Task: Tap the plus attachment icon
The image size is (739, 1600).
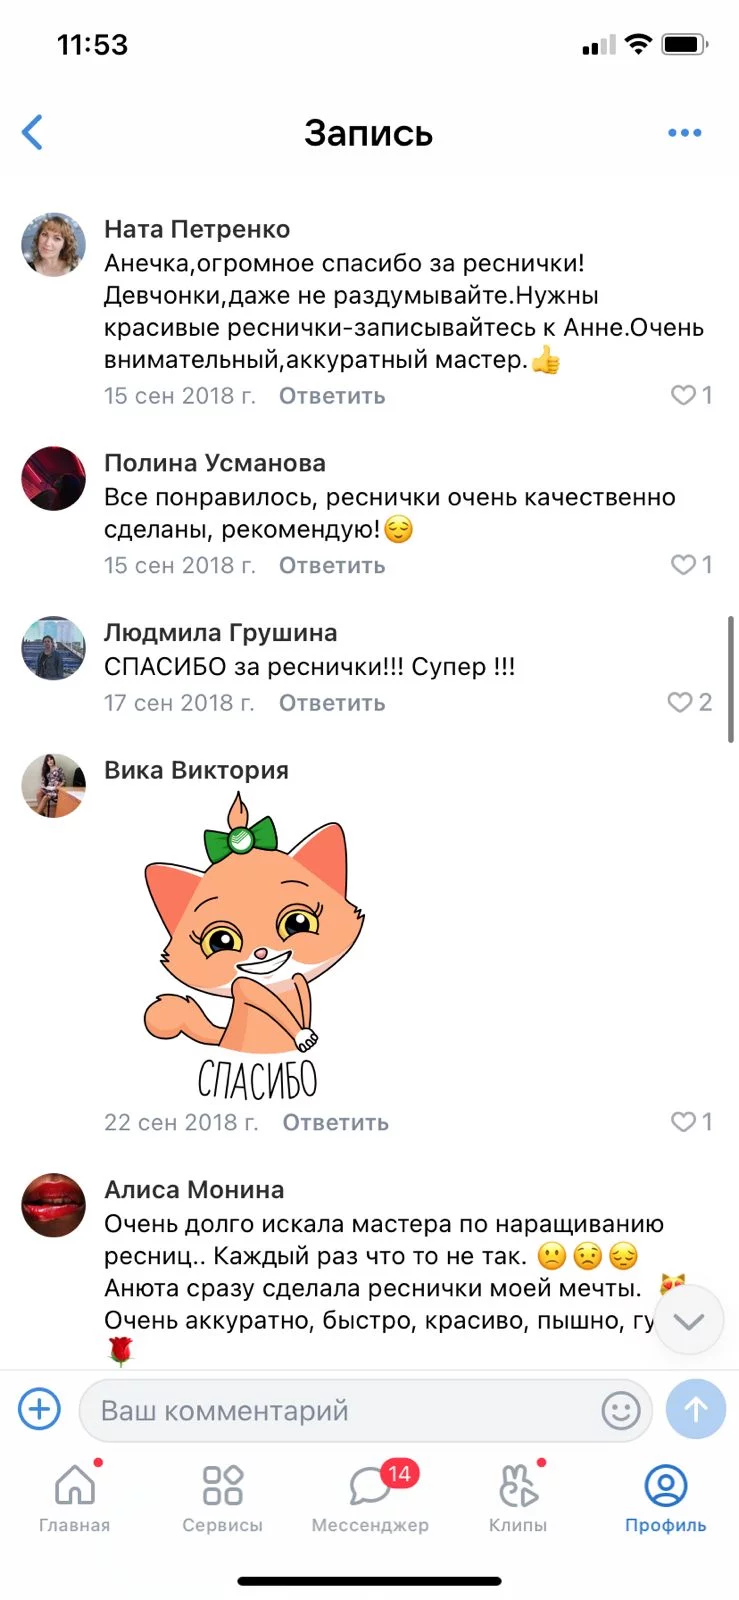Action: pos(40,1409)
